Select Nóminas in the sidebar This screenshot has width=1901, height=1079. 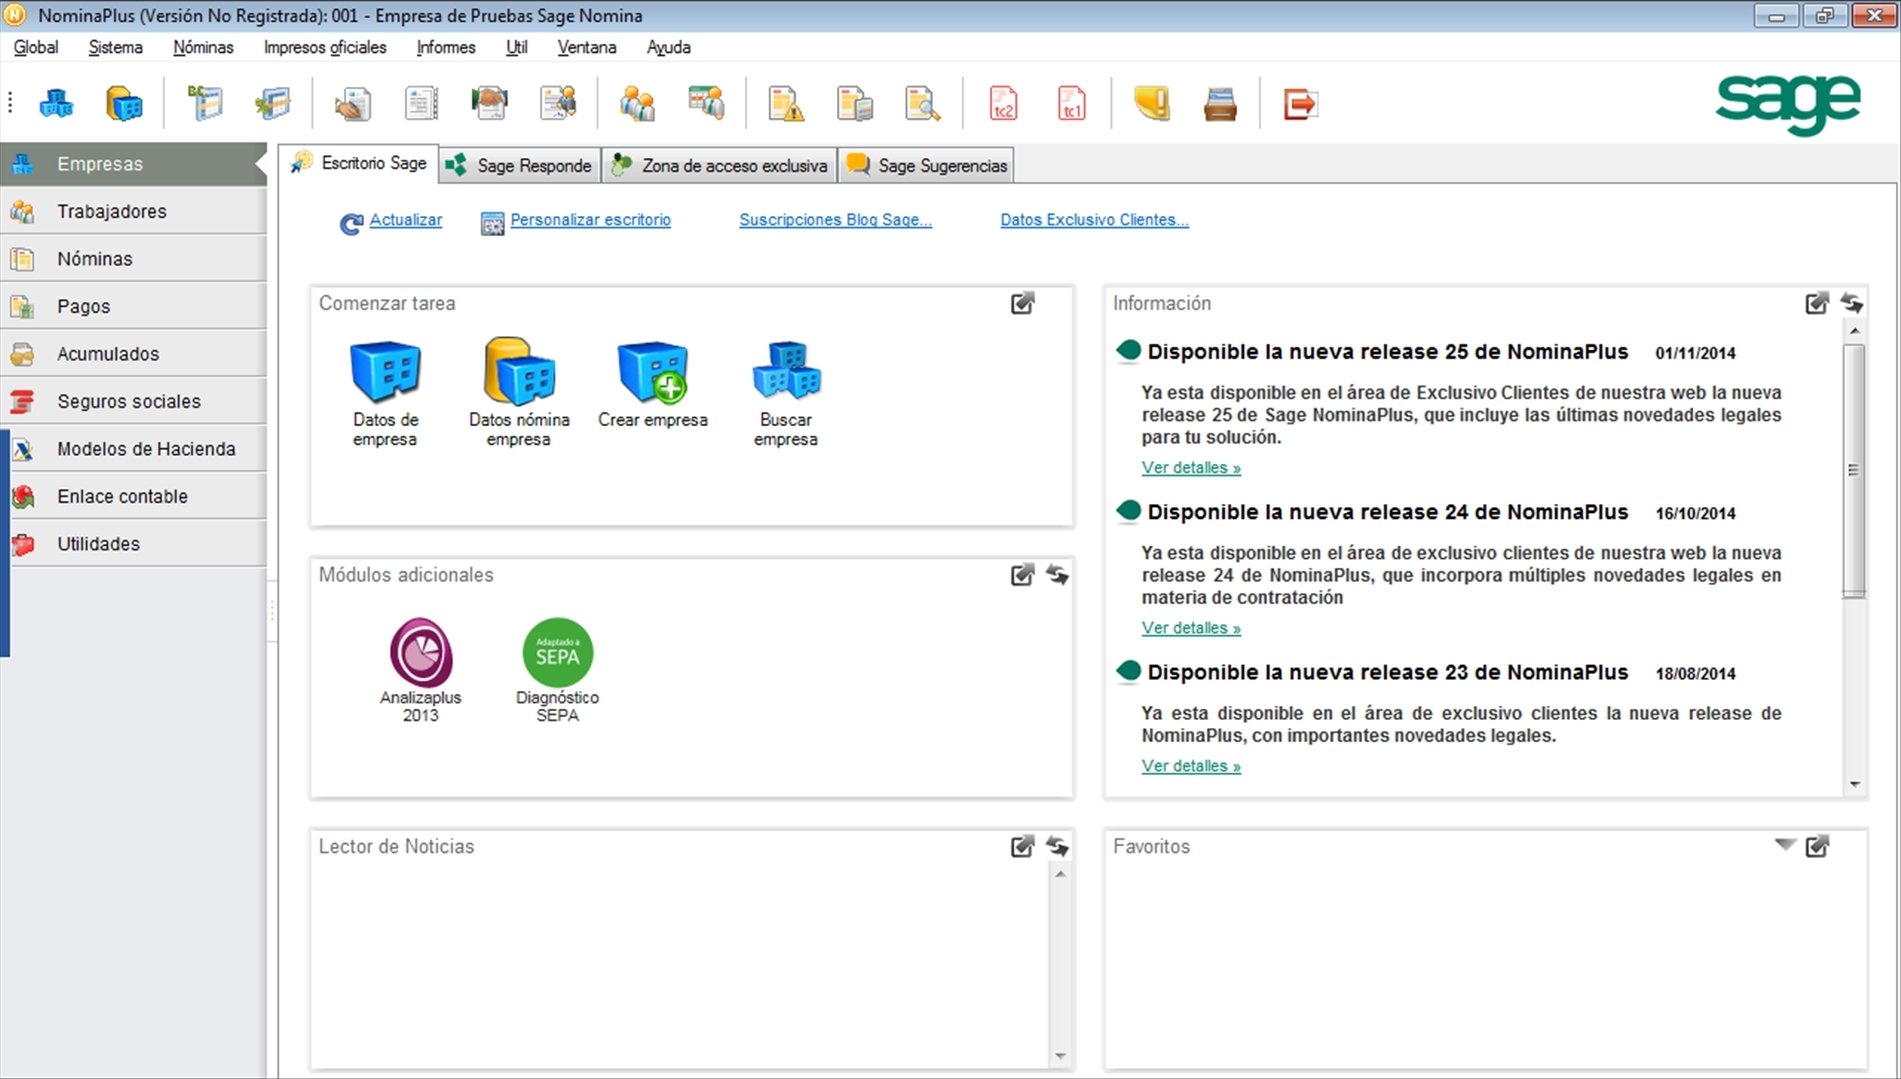(133, 259)
